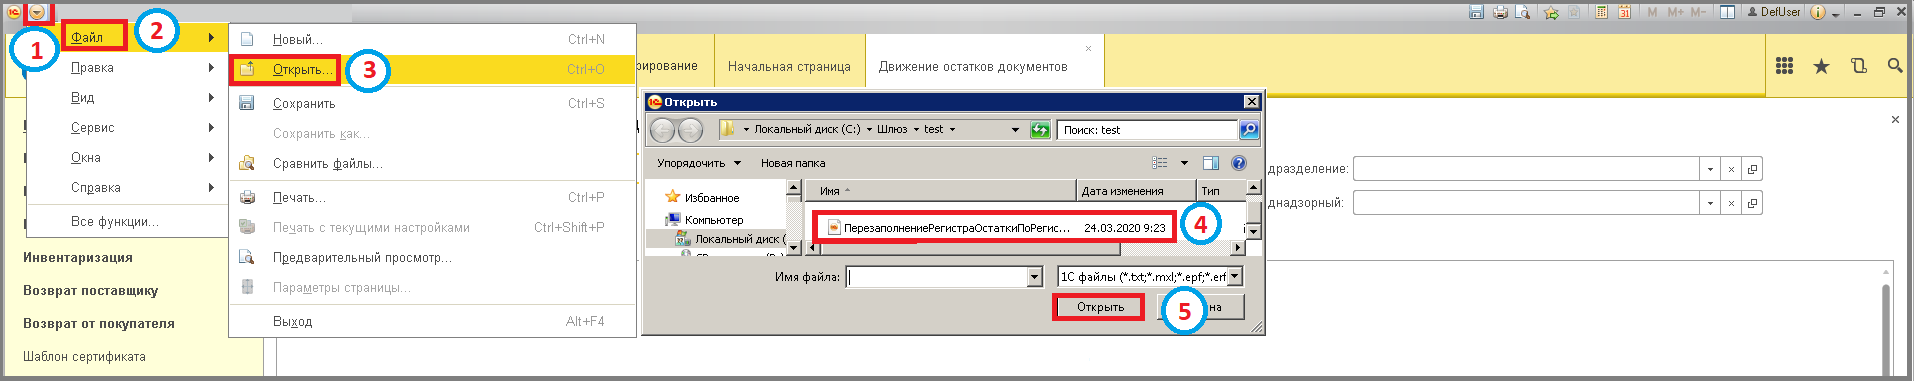This screenshot has width=1914, height=381.
Task: Expand view options arrow in dialog
Action: (x=1184, y=163)
